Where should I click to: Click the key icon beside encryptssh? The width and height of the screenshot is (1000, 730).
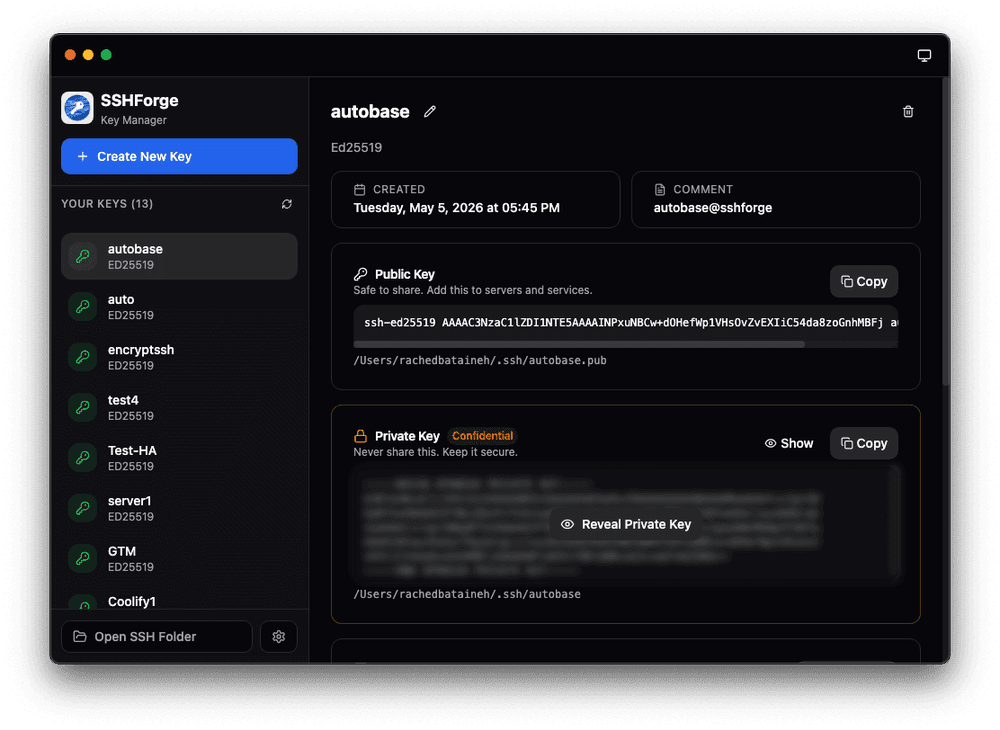click(x=83, y=357)
